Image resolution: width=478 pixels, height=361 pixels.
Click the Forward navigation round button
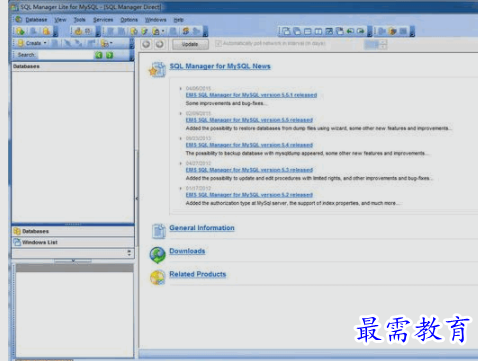point(160,44)
